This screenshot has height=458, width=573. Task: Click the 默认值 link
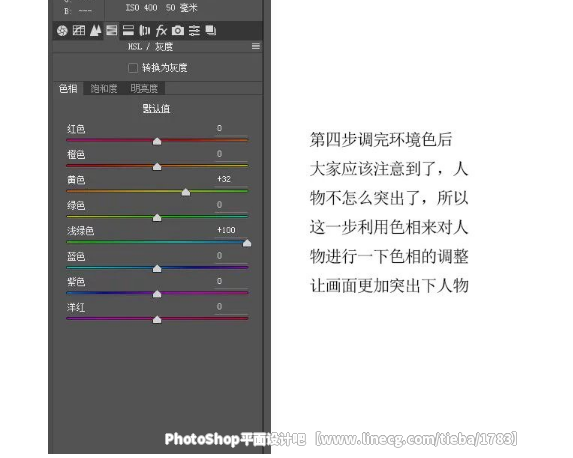click(x=156, y=109)
